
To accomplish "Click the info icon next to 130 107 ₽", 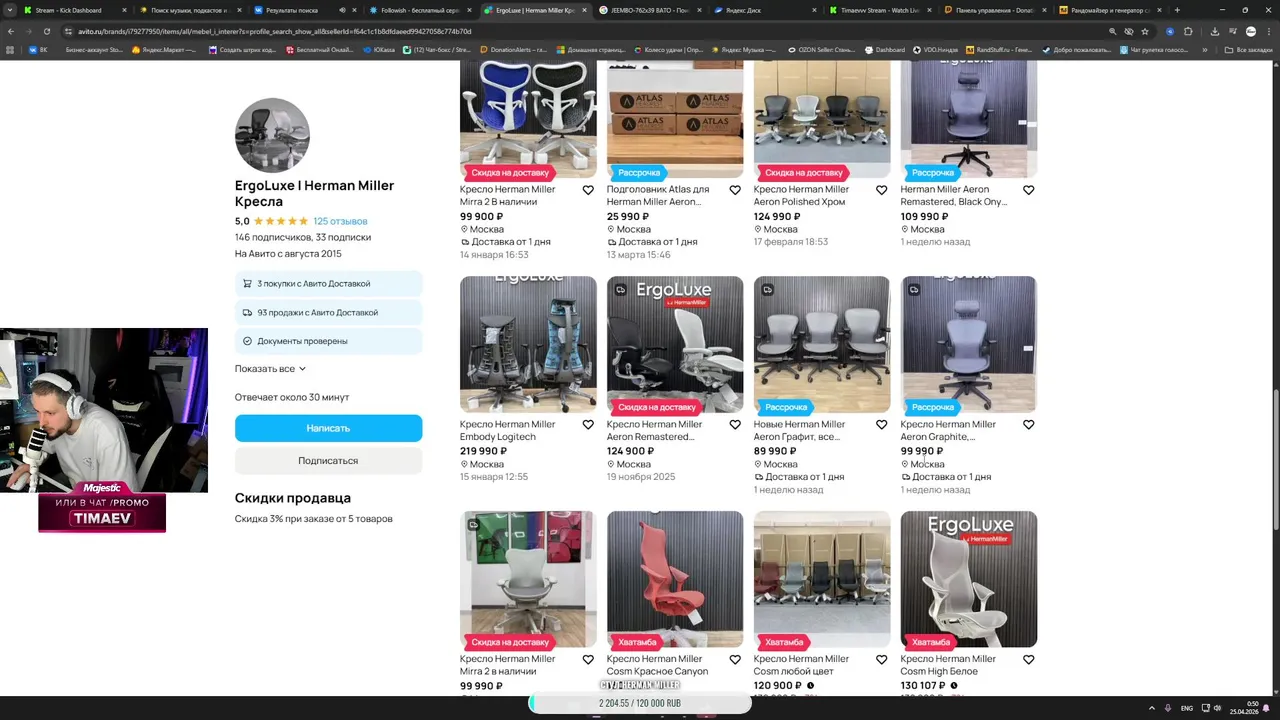I will coord(954,686).
